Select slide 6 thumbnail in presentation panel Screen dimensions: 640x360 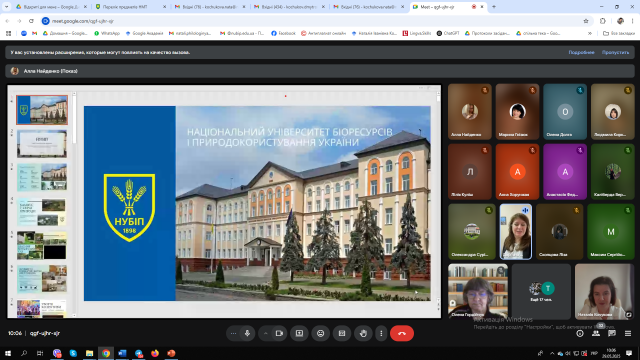tap(42, 279)
